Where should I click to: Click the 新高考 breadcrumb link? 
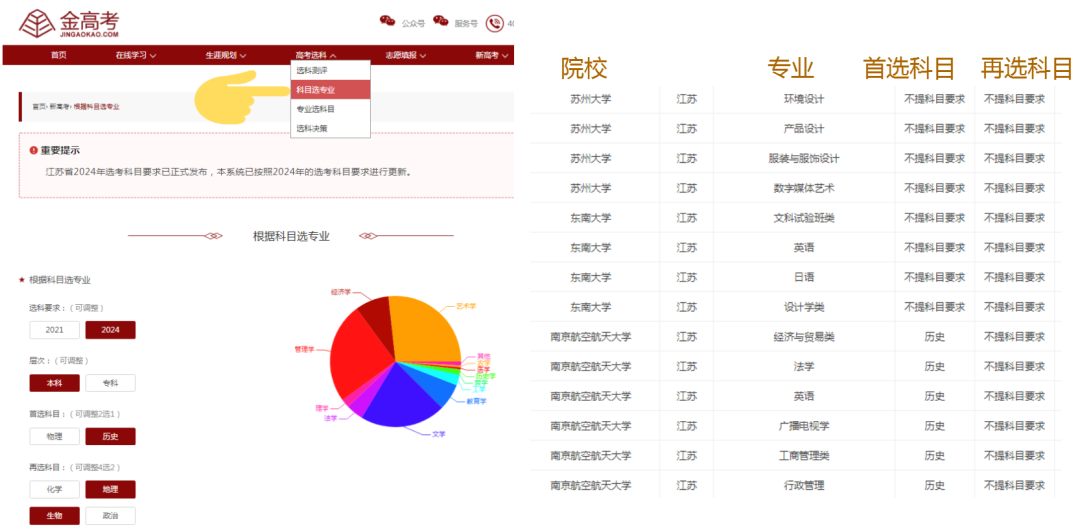[59, 107]
